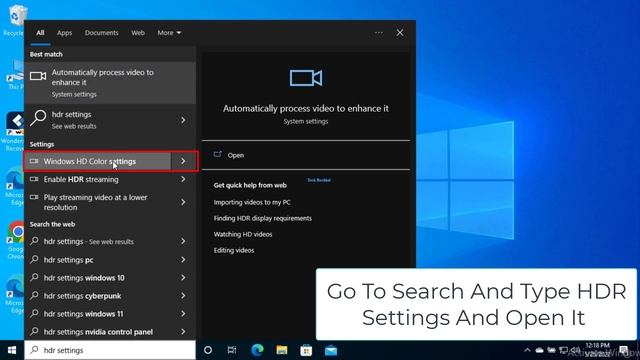The image size is (640, 360).
Task: Expand chevron next to Enable HDR streaming
Action: 183,179
